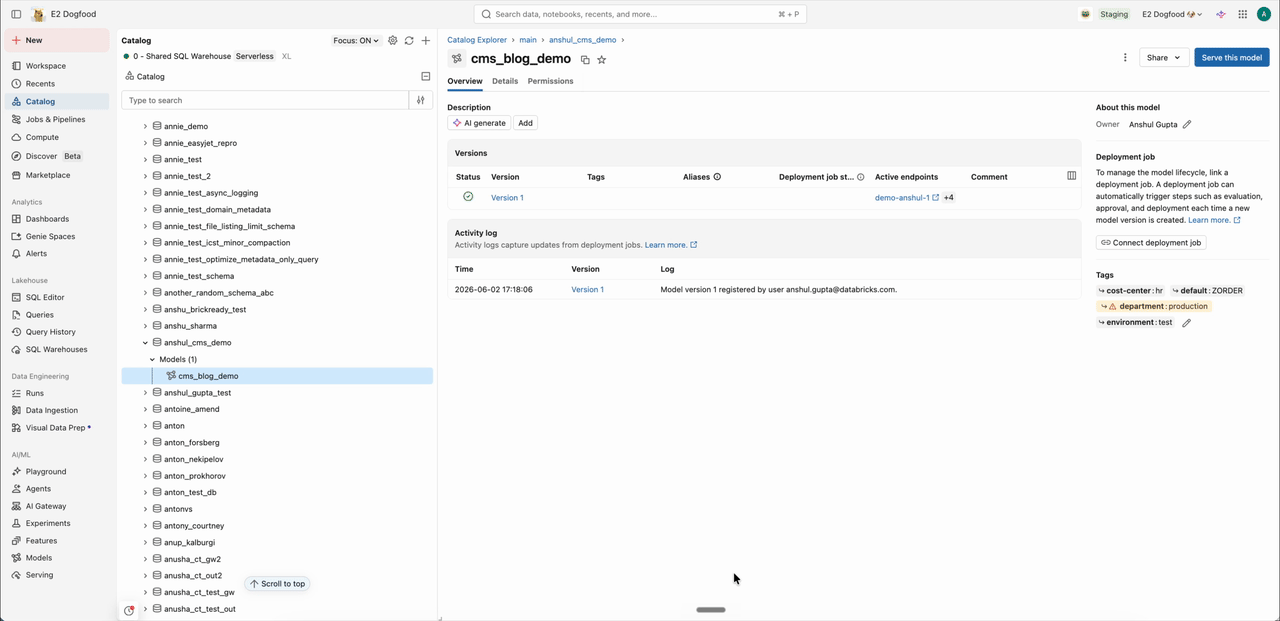1280x621 pixels.
Task: Collapse the Catalog tree panel
Action: click(x=426, y=76)
